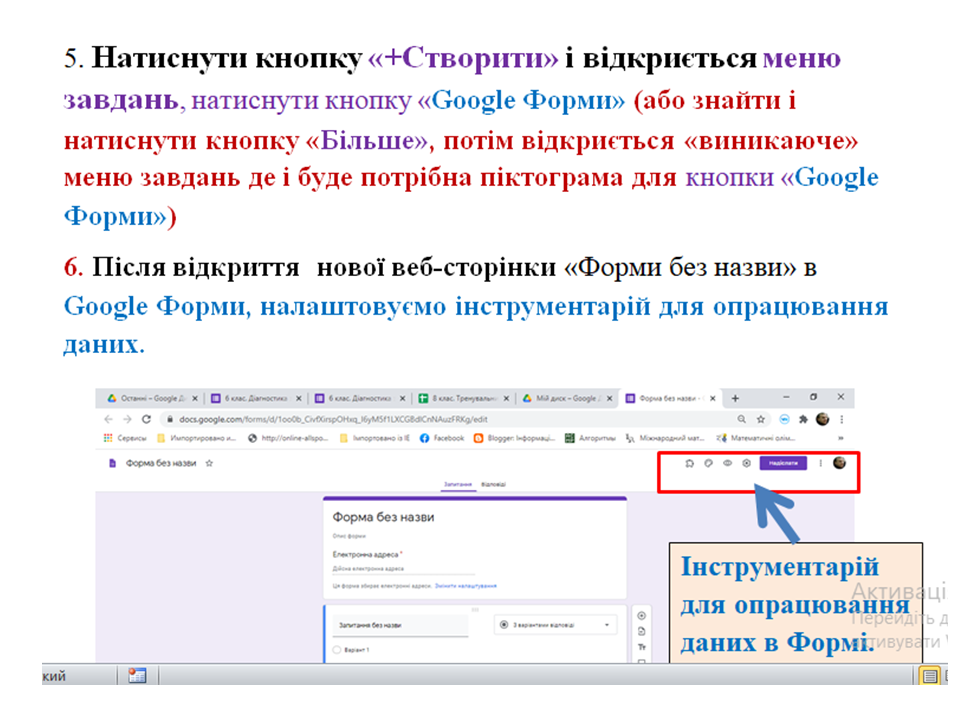Click the blue browser extension icon
Screen dimensions: 960x720
[784, 419]
